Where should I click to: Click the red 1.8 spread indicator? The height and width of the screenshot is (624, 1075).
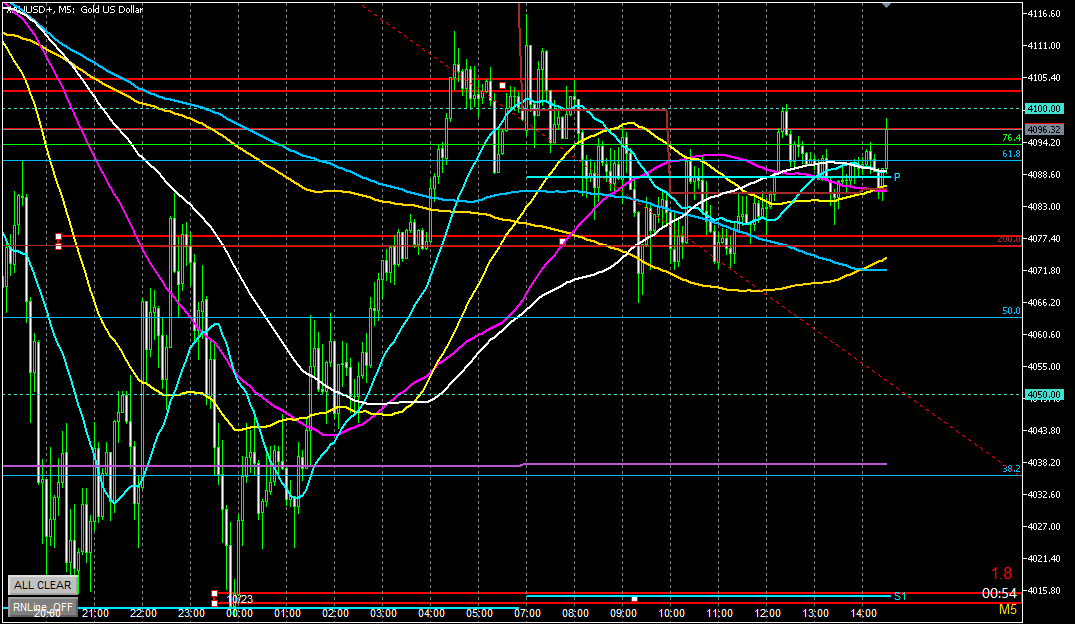pos(1002,573)
